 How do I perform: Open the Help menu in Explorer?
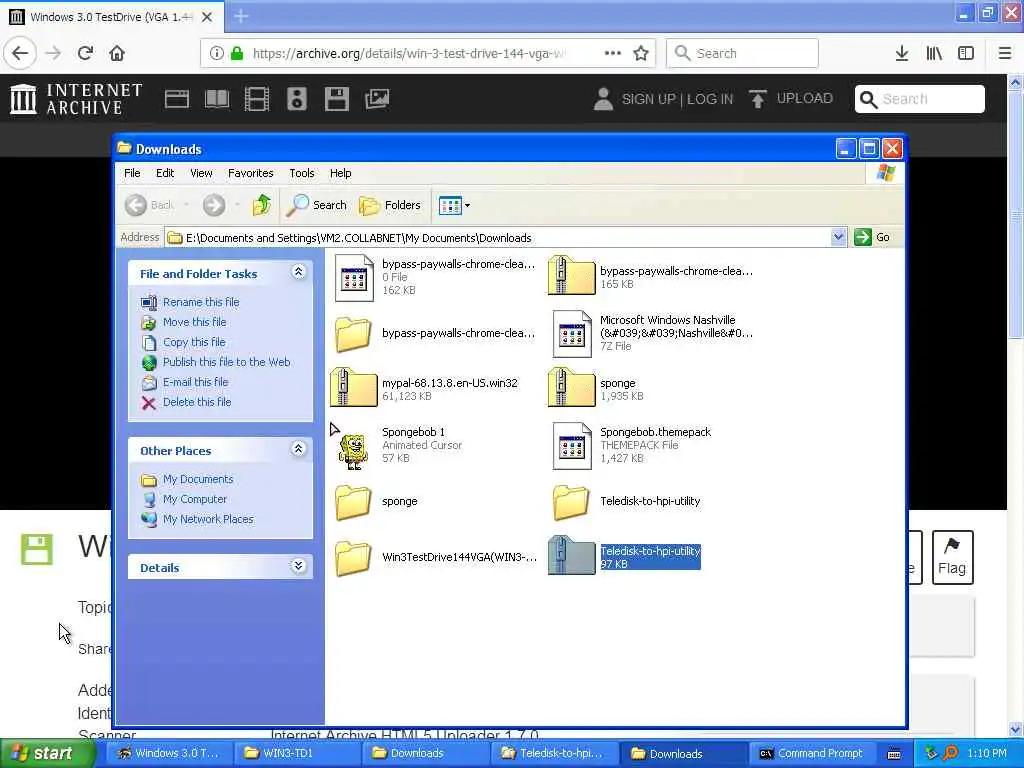[340, 173]
